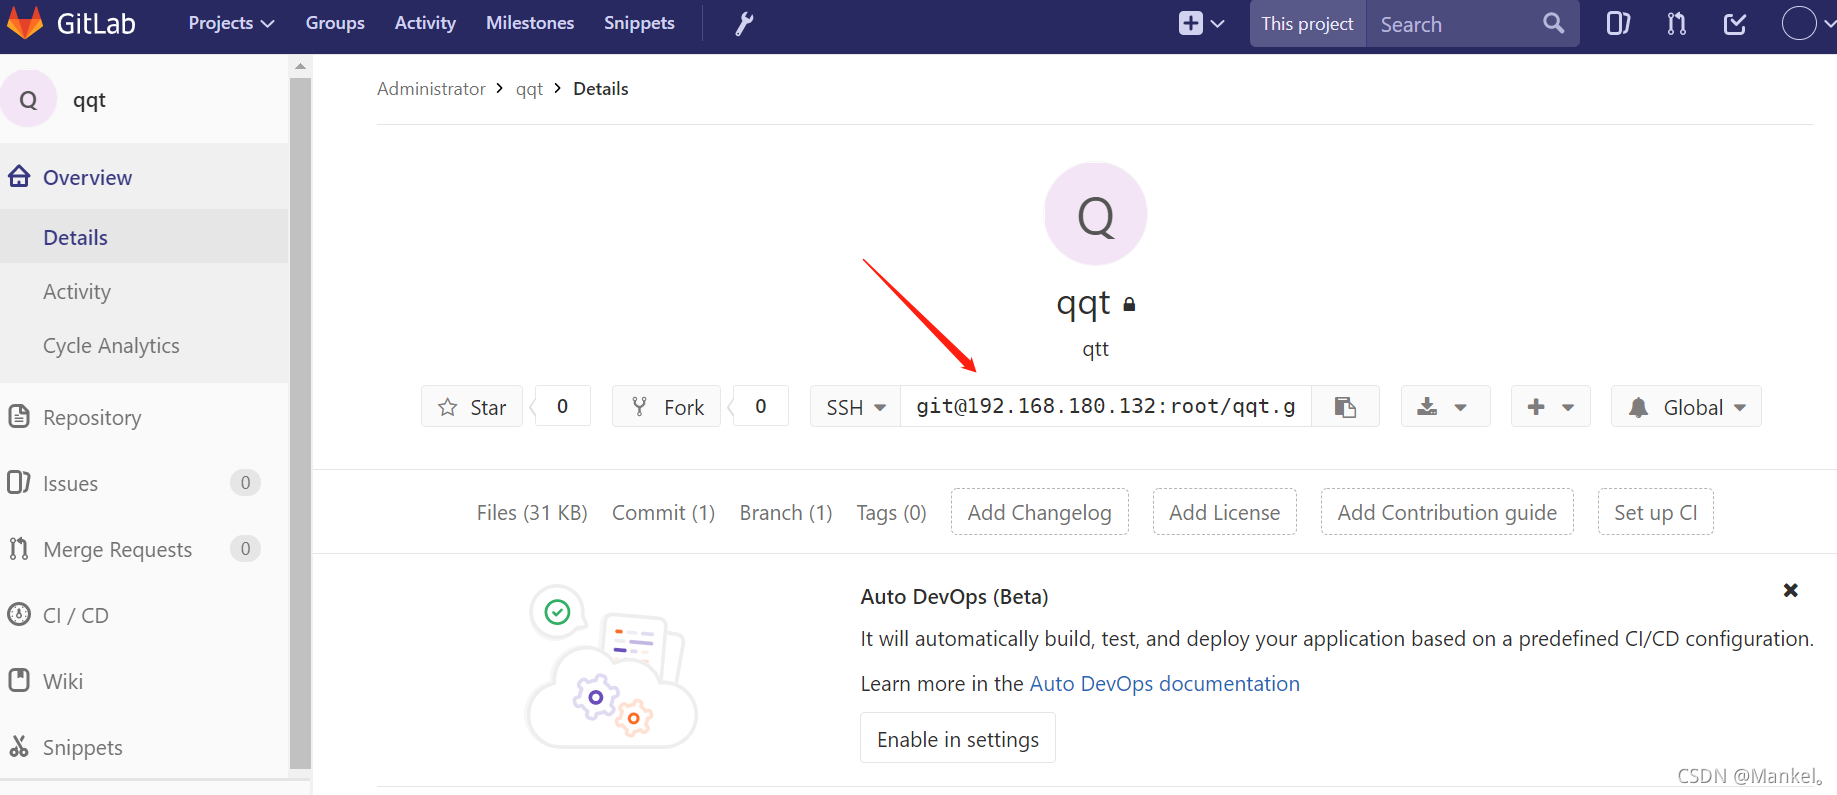Click the sidebar vertical scrollbar
The image size is (1837, 795).
(x=300, y=423)
